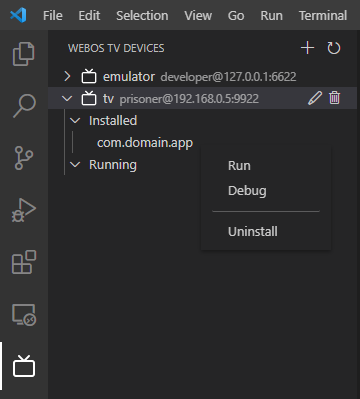Open the File menu

click(53, 15)
